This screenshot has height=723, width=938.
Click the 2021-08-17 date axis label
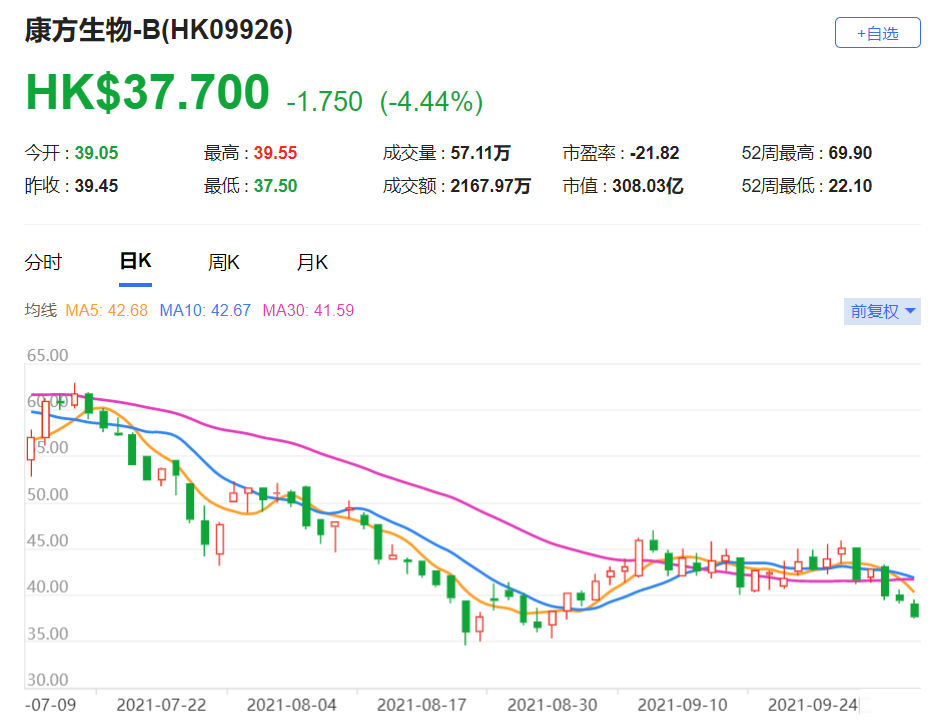[x=422, y=705]
